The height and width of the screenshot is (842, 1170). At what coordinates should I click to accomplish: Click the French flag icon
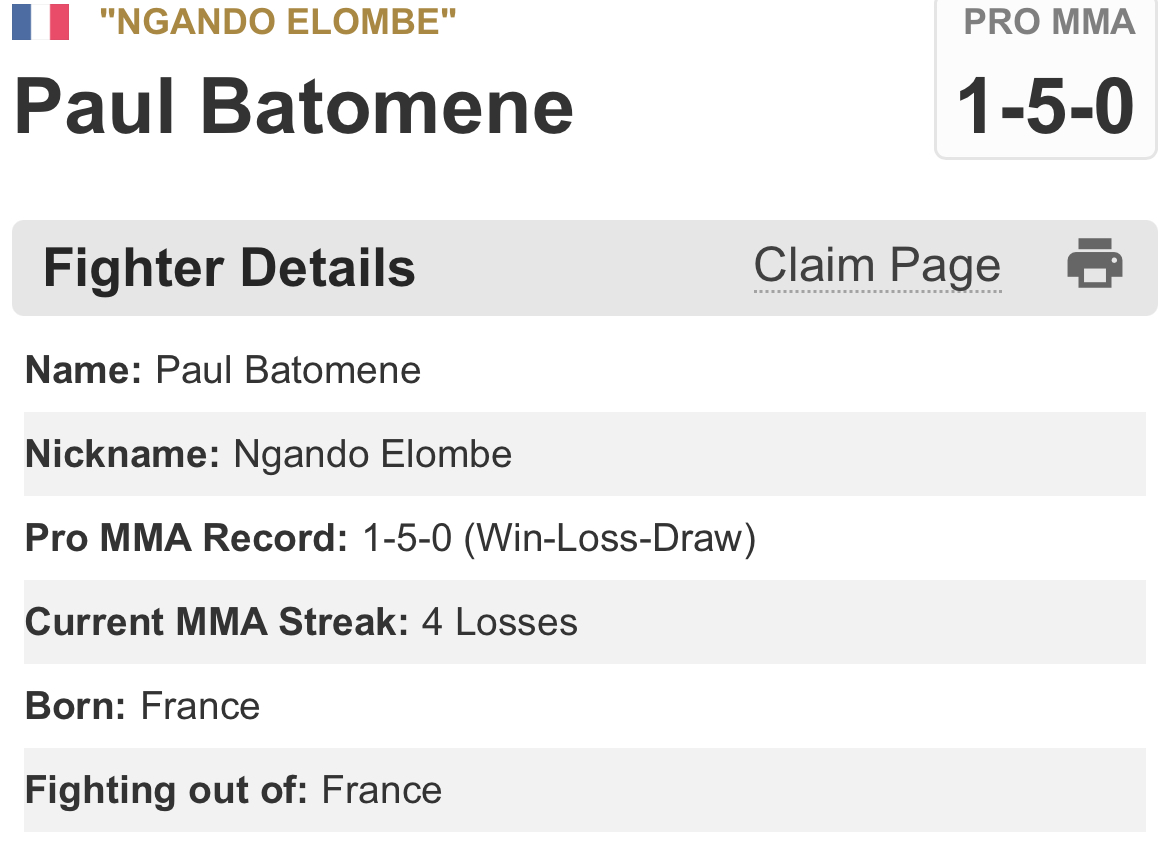tap(41, 22)
